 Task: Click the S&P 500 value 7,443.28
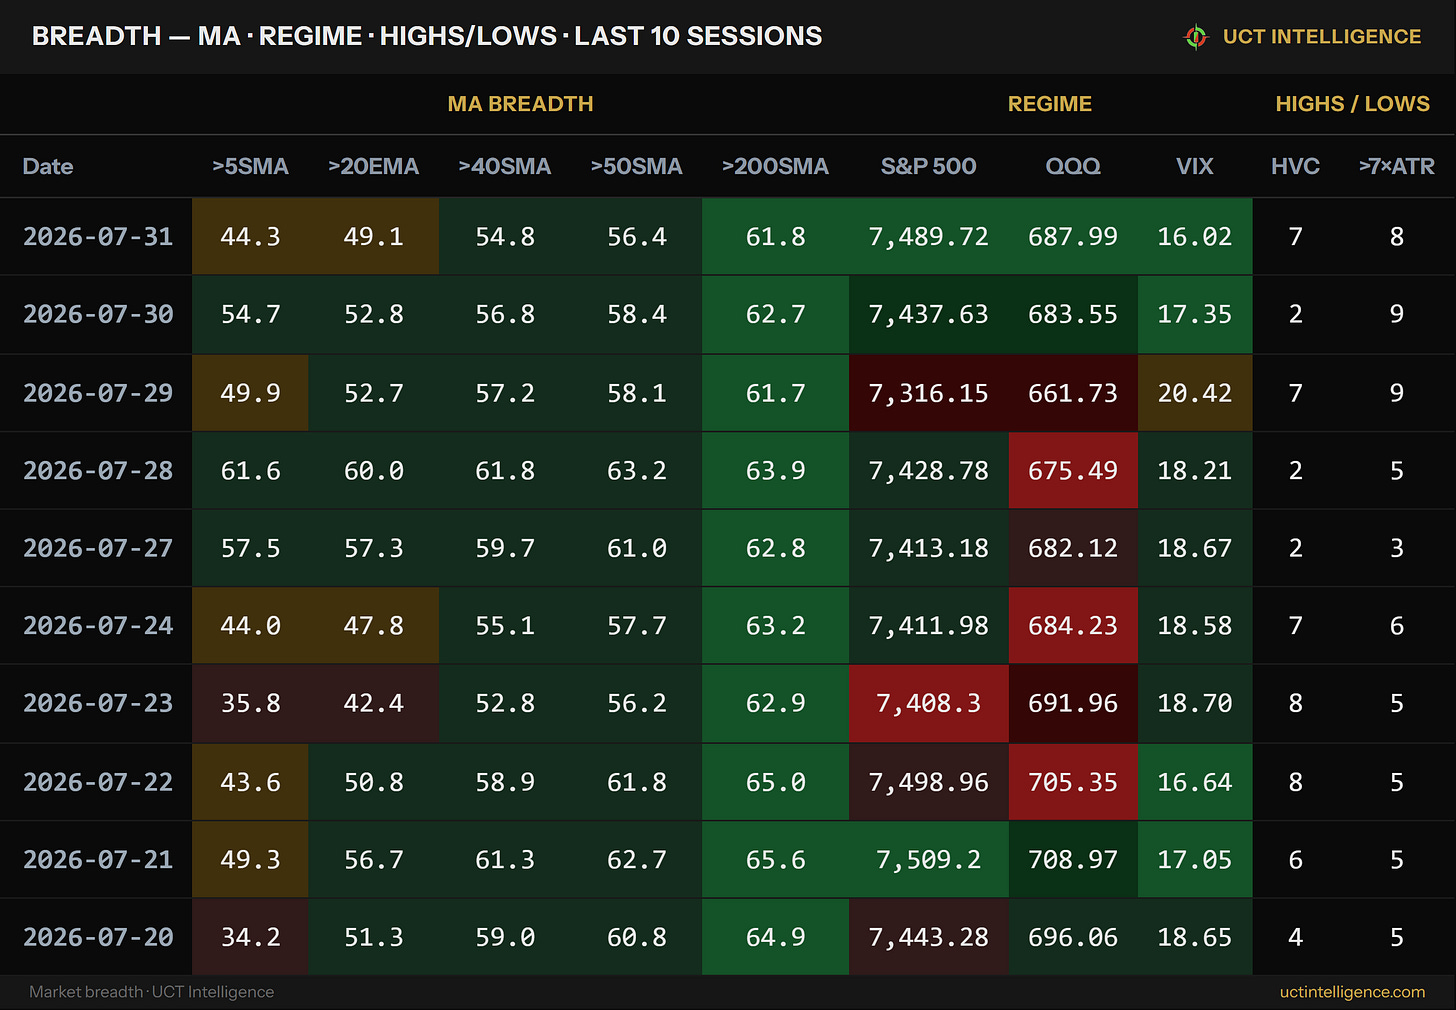929,937
